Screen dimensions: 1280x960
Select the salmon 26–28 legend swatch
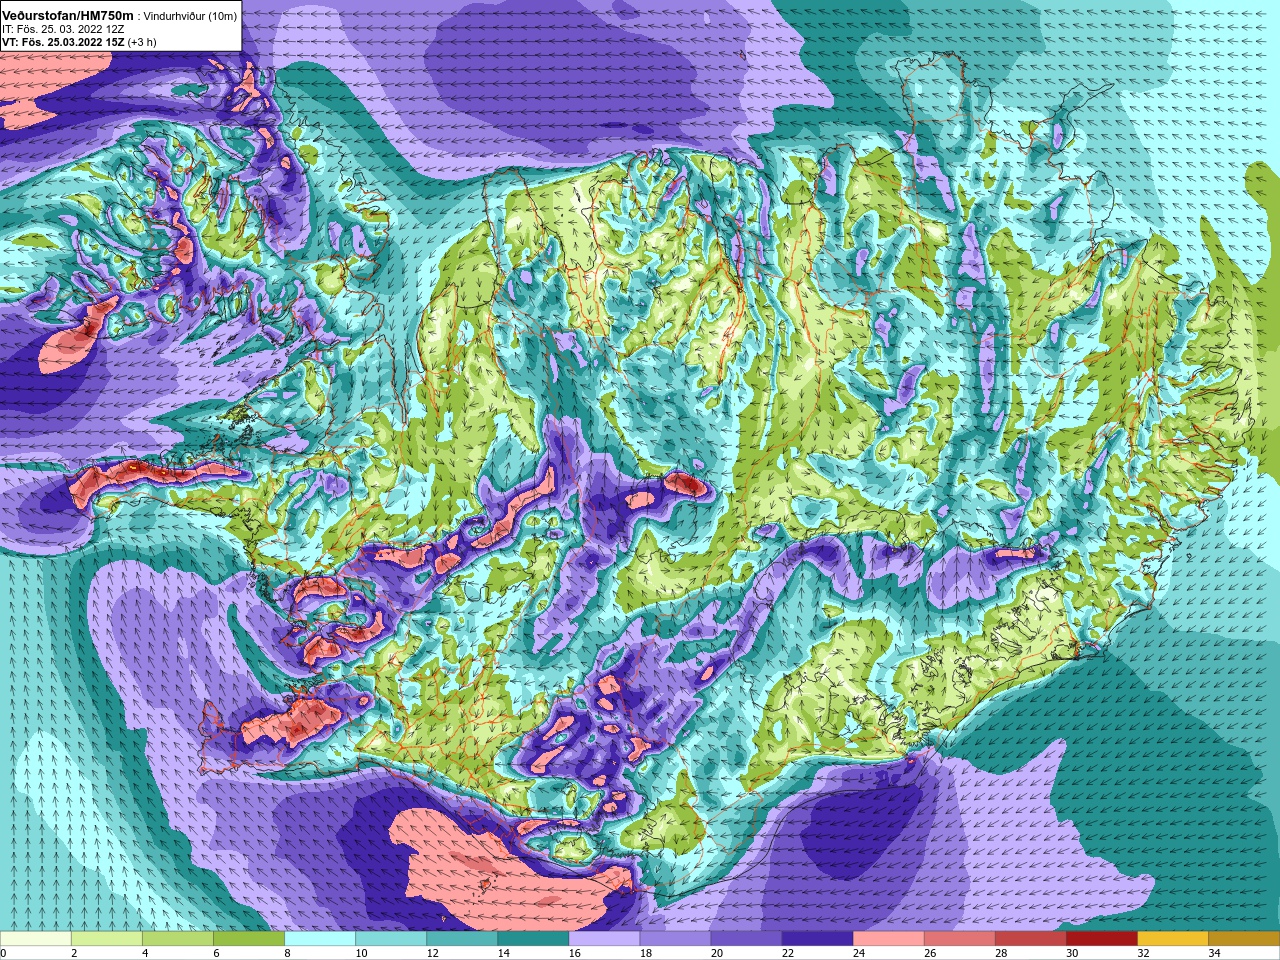pyautogui.click(x=959, y=940)
